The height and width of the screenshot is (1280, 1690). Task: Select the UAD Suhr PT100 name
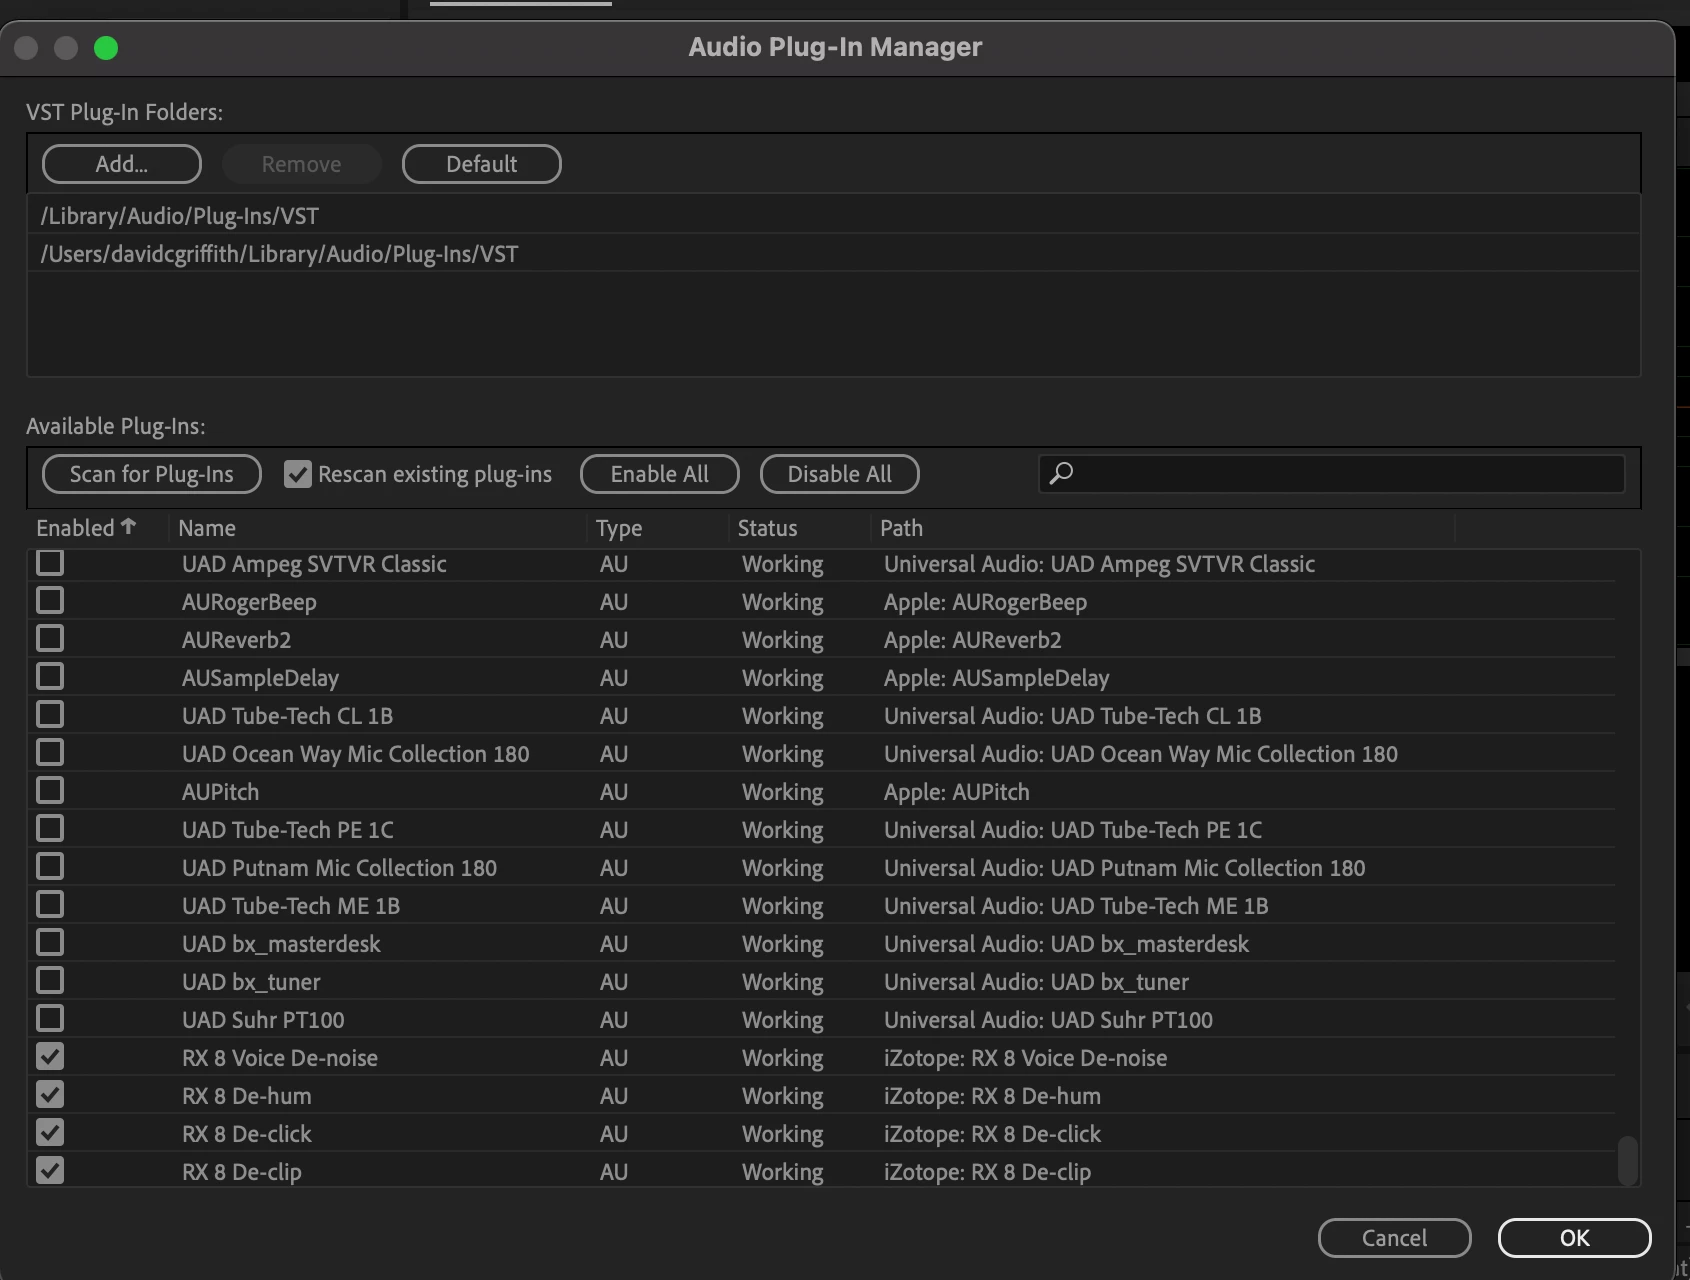(x=263, y=1020)
